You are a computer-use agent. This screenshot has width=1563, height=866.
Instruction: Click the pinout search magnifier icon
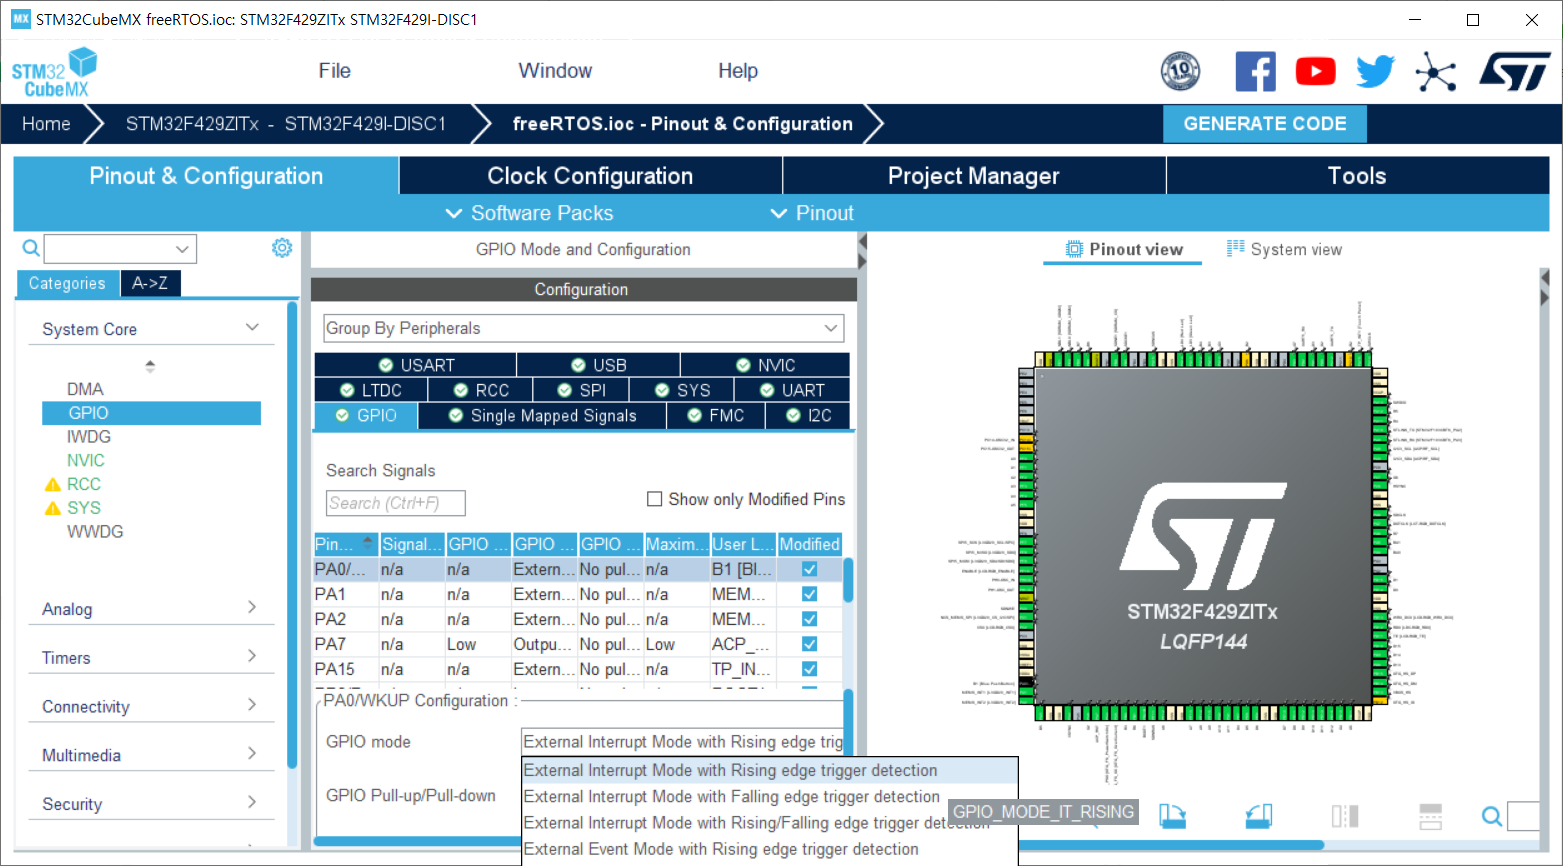coord(1492,817)
